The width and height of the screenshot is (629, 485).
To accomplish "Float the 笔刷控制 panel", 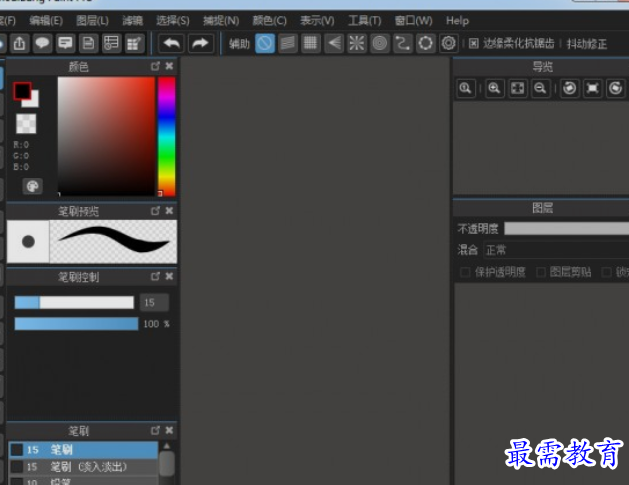I will pos(155,276).
